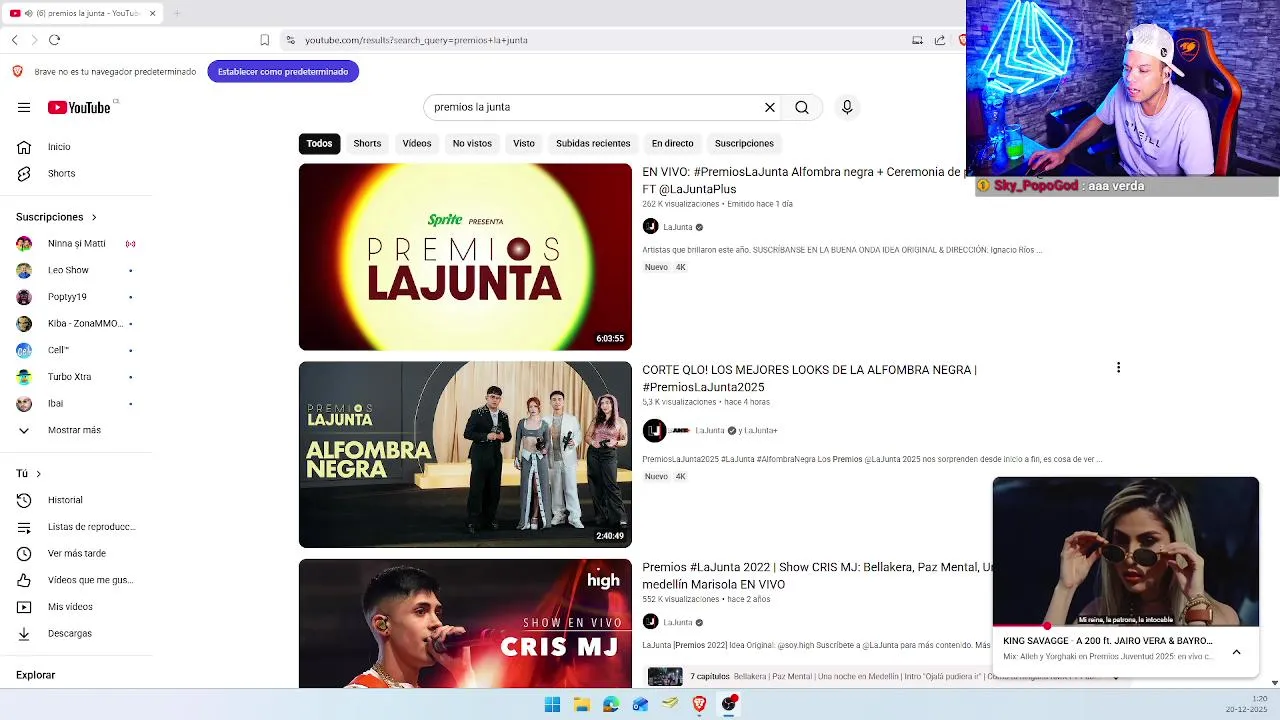Open Premios LaJunta 6:03:55 thumbnail
Viewport: 1280px width, 720px height.
click(x=465, y=257)
